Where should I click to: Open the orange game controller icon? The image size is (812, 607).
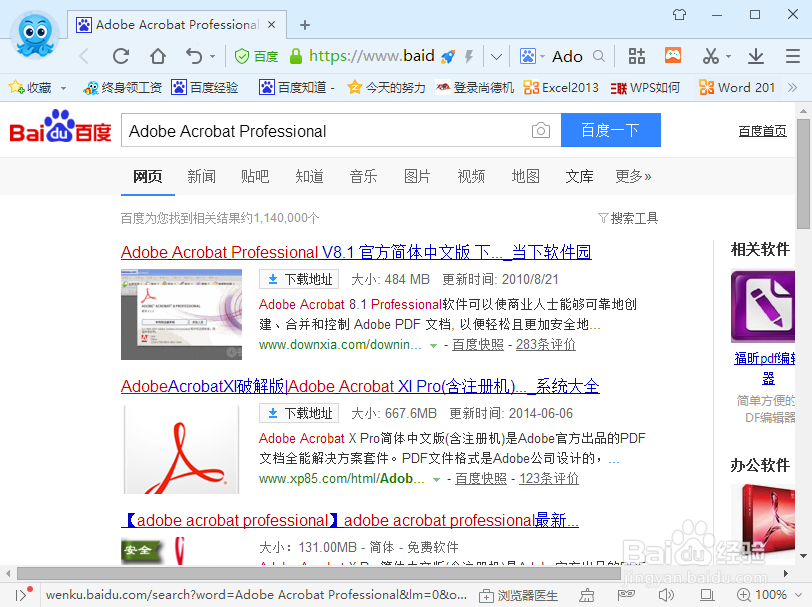point(673,55)
